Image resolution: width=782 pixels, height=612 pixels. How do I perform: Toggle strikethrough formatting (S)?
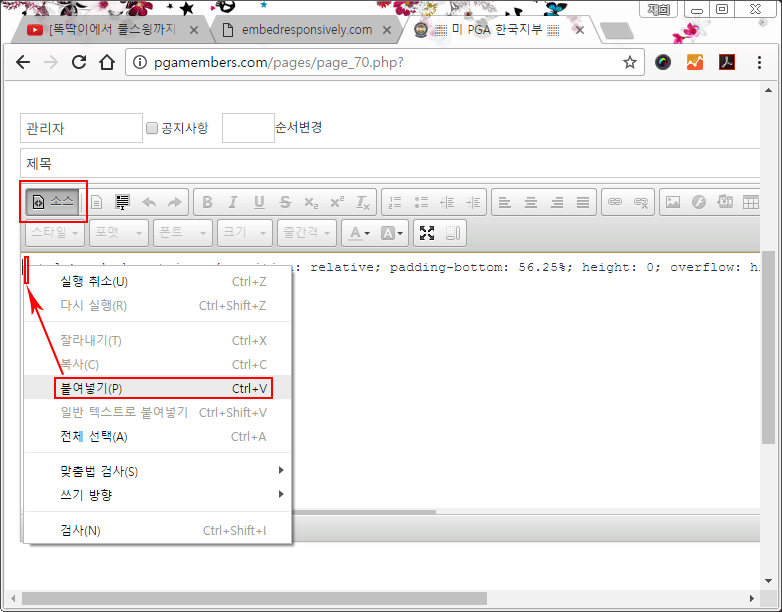pyautogui.click(x=285, y=202)
